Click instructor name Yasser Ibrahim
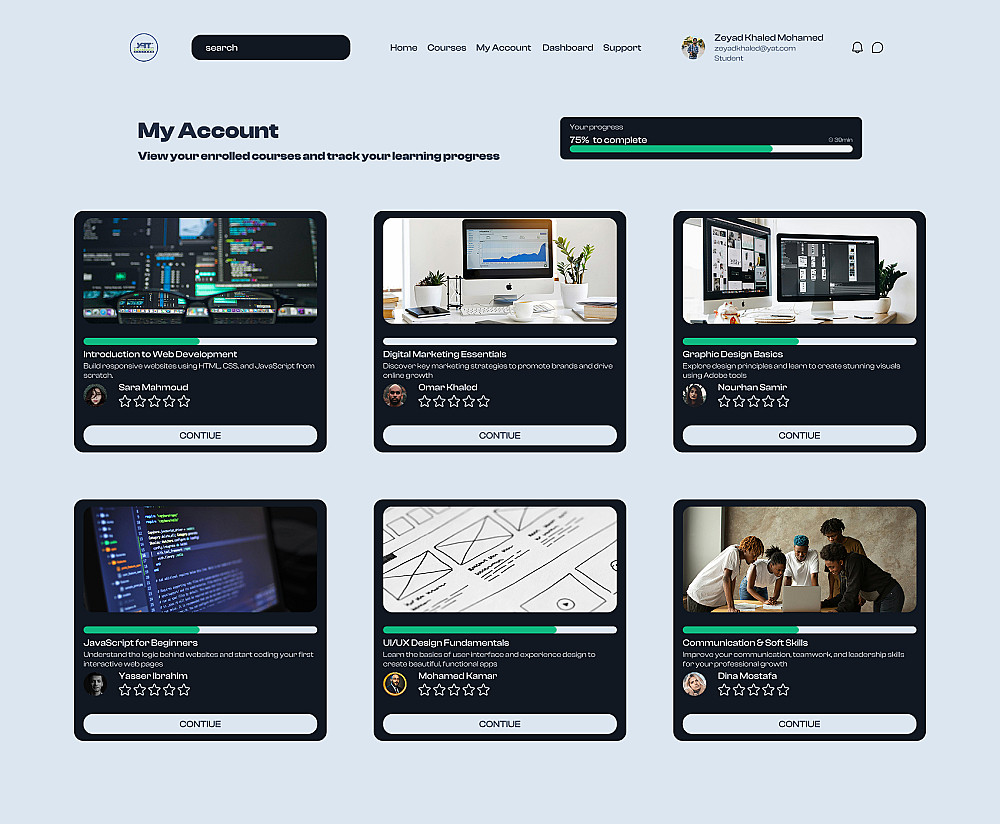The image size is (1000, 824). click(153, 675)
